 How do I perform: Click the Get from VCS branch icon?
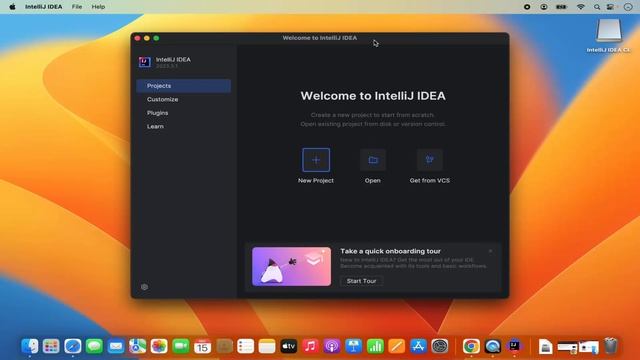click(x=429, y=160)
